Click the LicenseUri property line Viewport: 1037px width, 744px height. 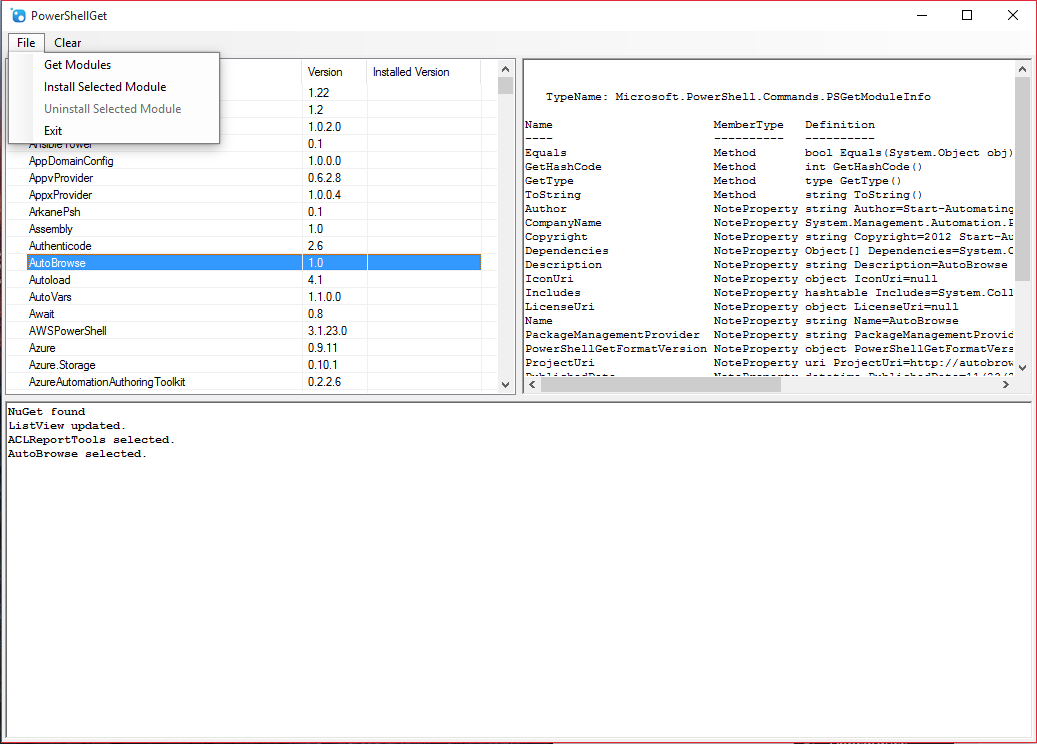(741, 306)
